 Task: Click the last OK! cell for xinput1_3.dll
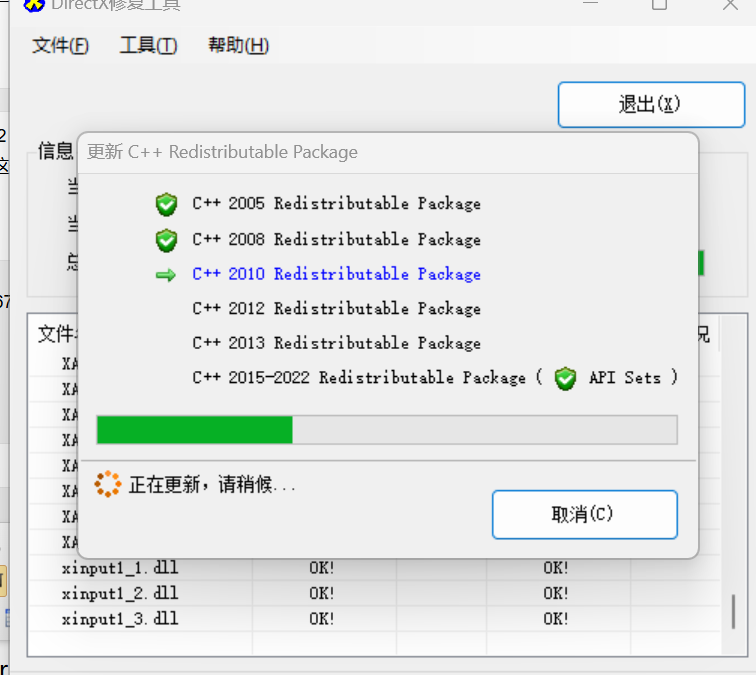click(555, 619)
